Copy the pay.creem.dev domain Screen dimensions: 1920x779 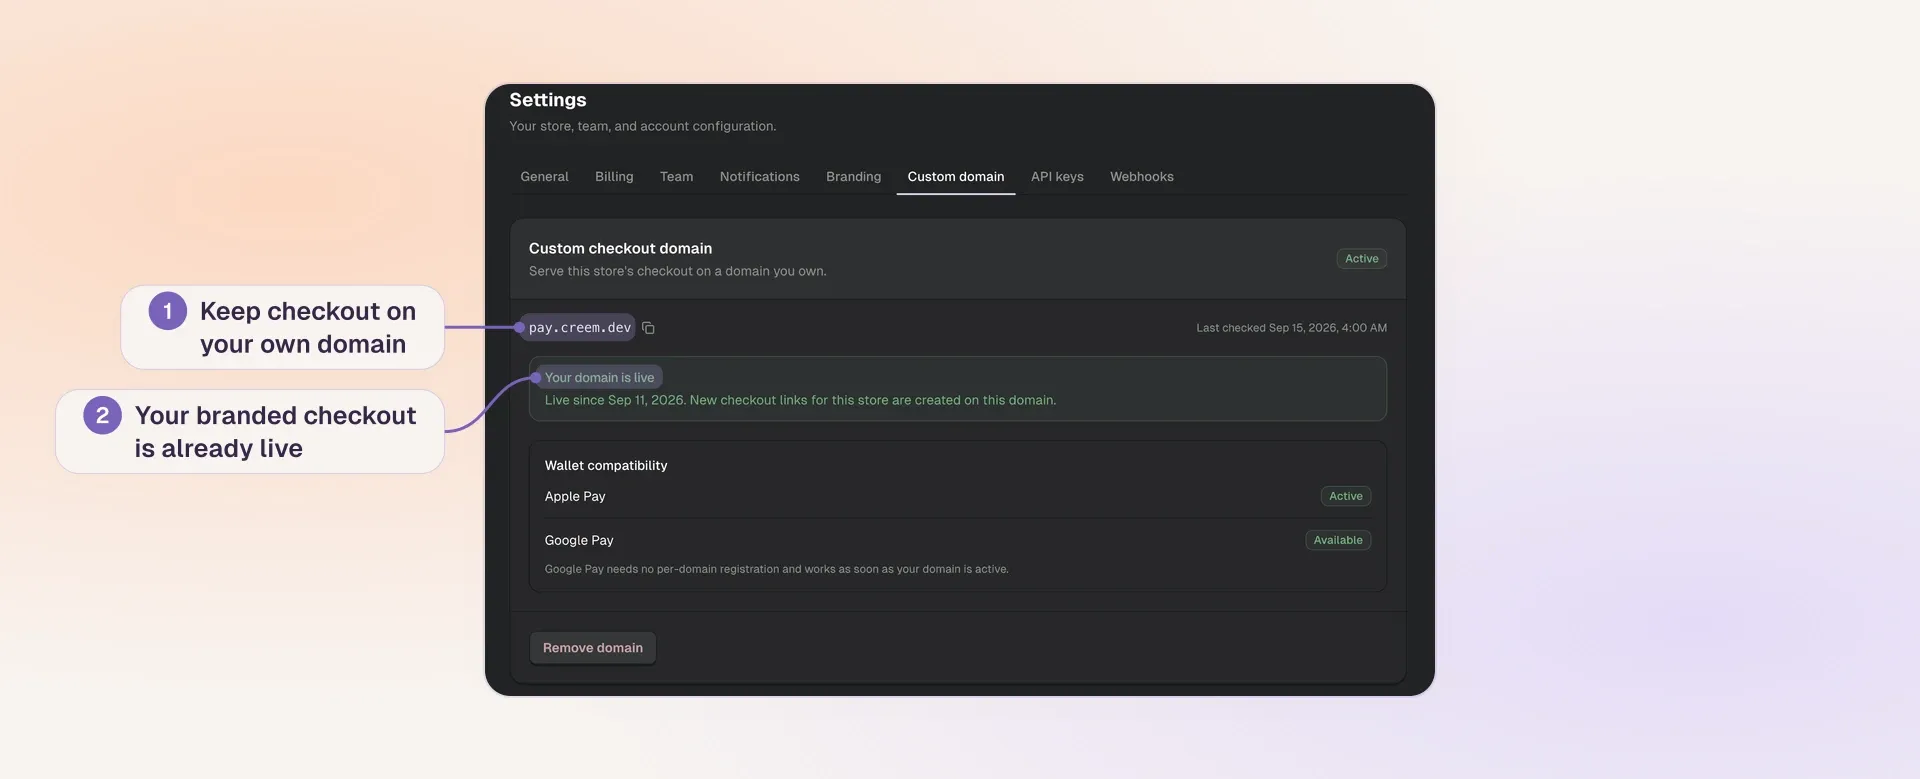[x=648, y=328]
